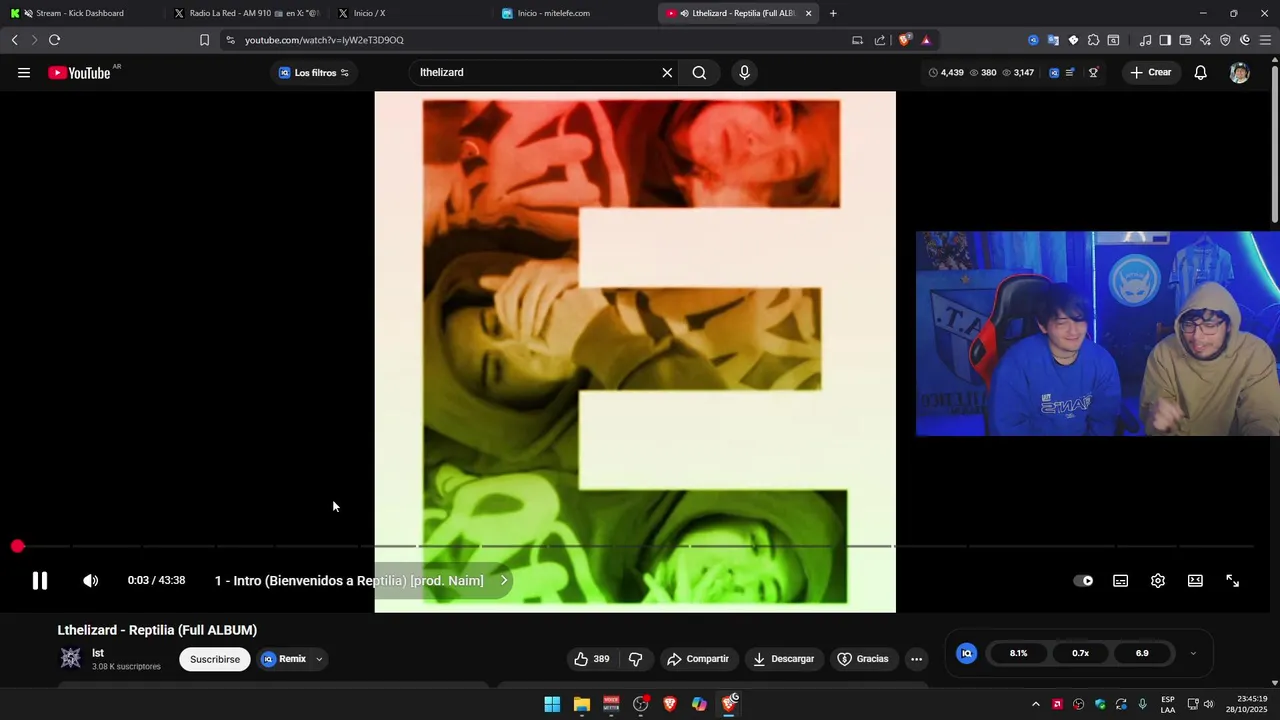Mute the video volume

(90, 581)
